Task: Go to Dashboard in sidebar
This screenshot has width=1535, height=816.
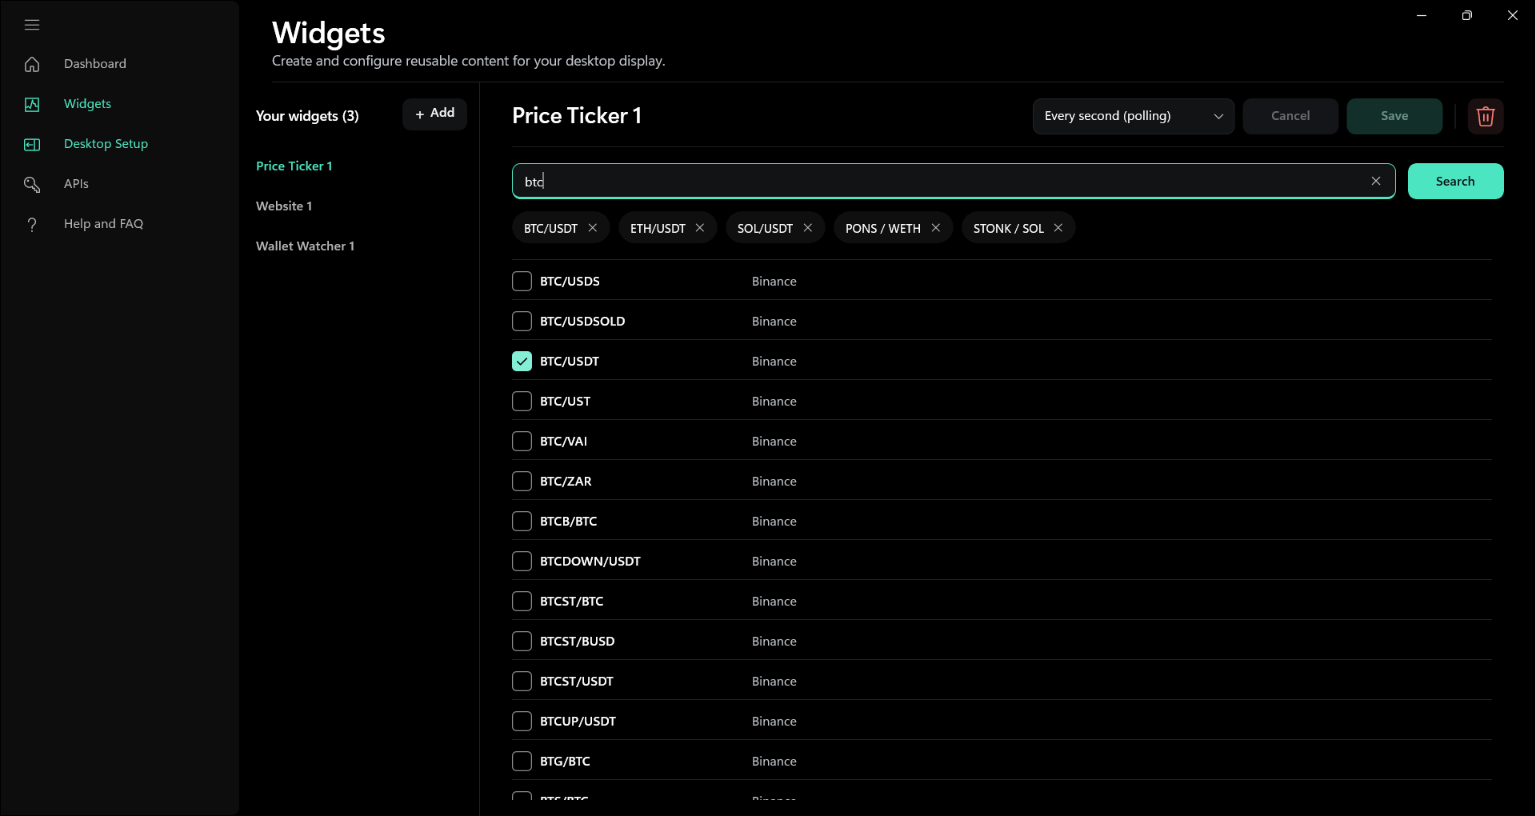Action: [95, 64]
